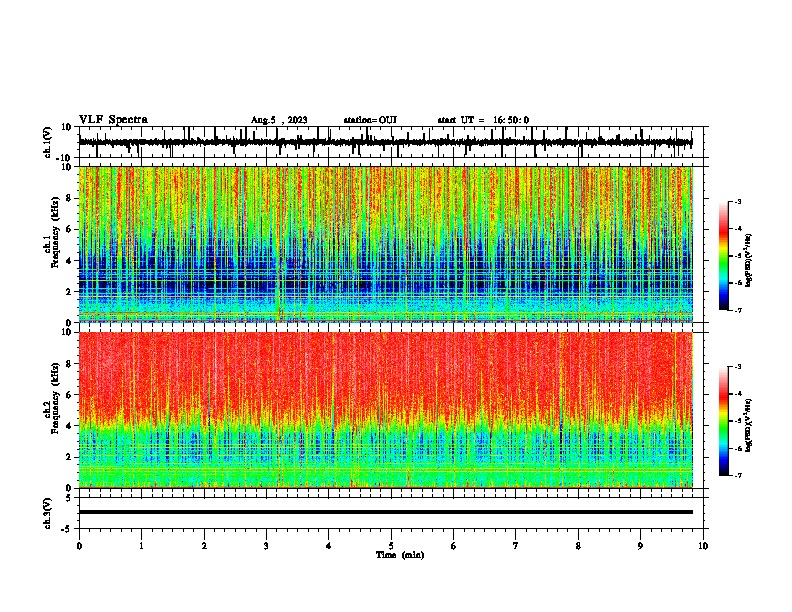Click the "-5" tick of ch.3(V) axis
The height and width of the screenshot is (612, 792).
tap(68, 529)
